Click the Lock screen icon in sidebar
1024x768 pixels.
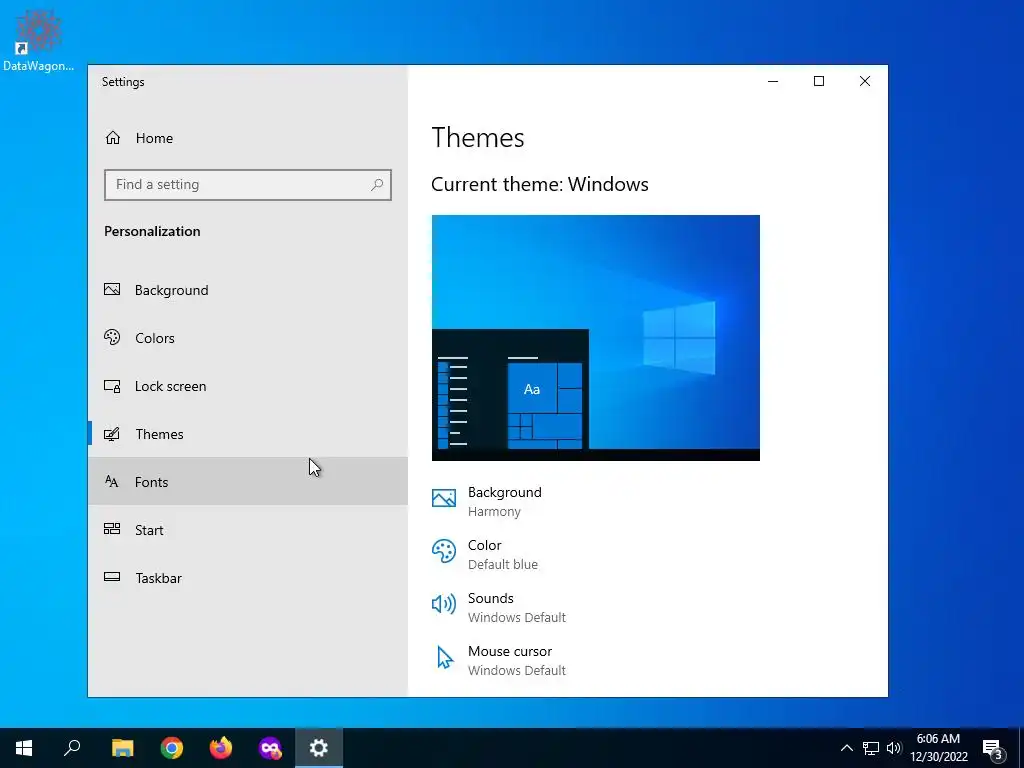click(112, 386)
